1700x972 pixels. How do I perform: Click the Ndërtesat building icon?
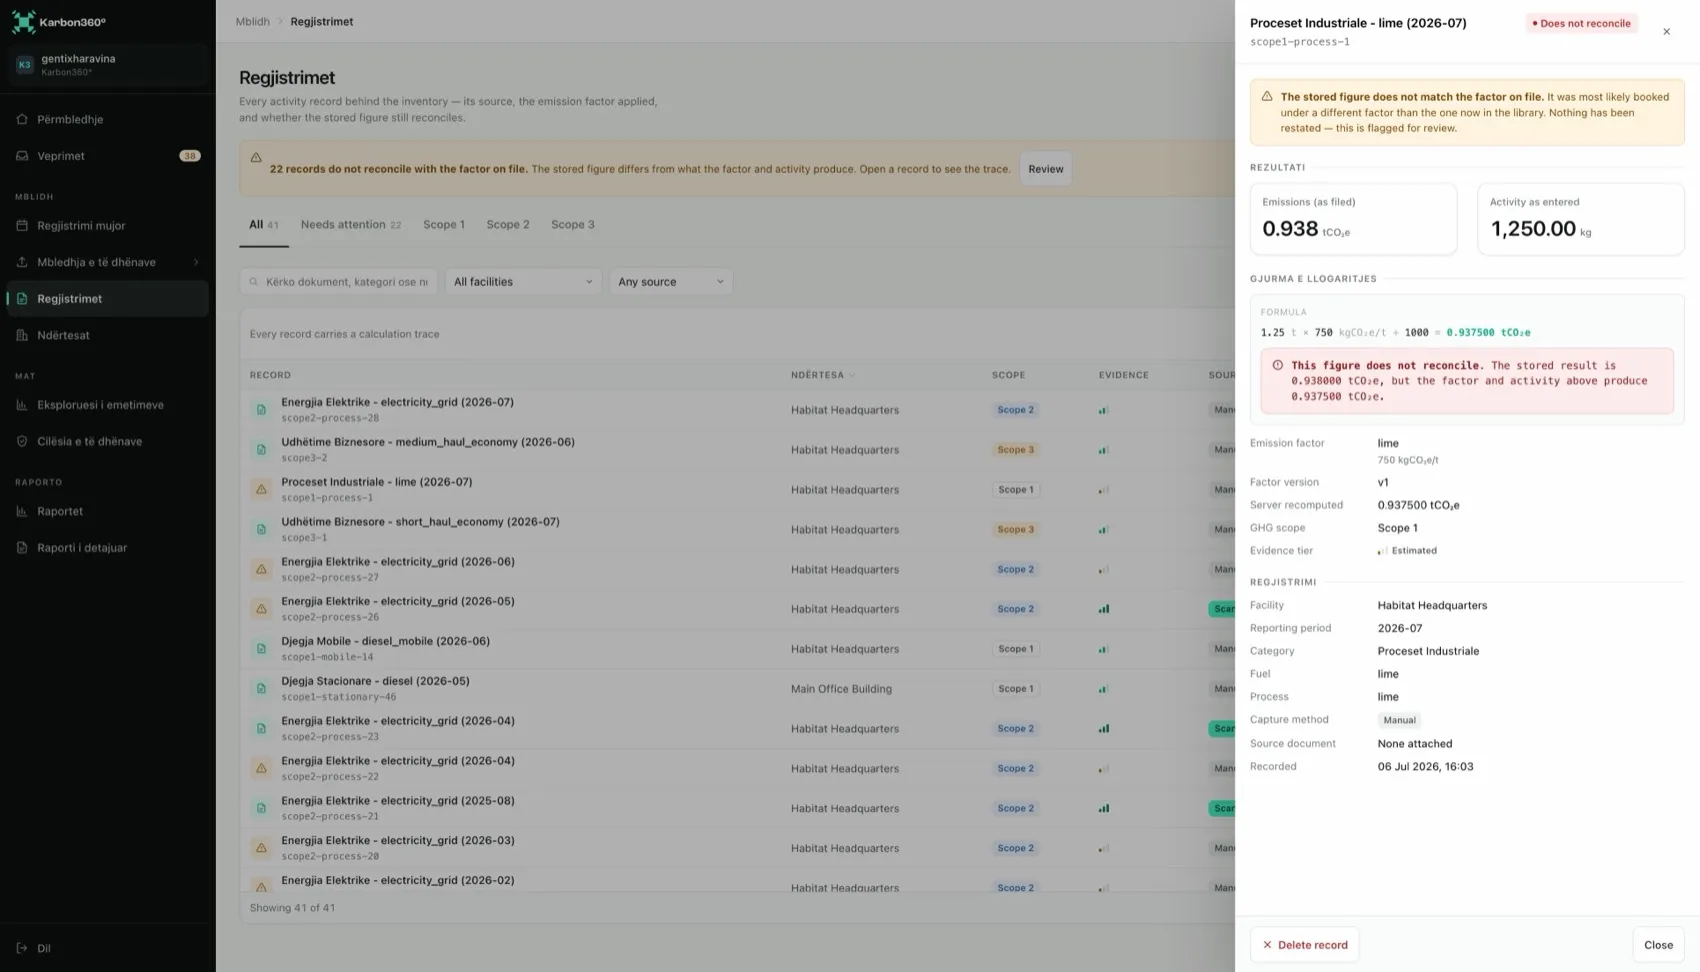pyautogui.click(x=22, y=335)
